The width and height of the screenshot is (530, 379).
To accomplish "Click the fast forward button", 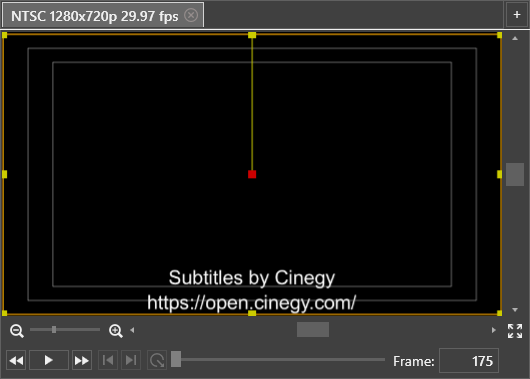I will [82, 360].
